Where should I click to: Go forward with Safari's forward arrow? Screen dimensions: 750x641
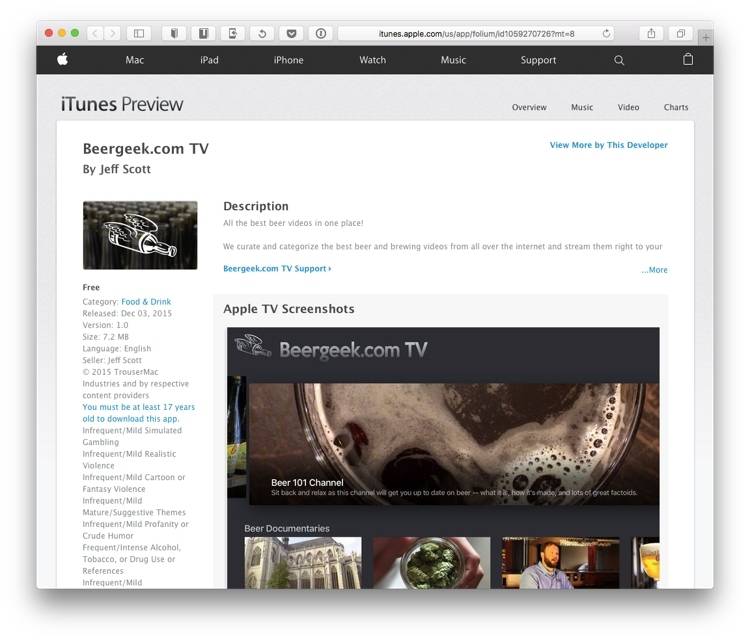112,33
